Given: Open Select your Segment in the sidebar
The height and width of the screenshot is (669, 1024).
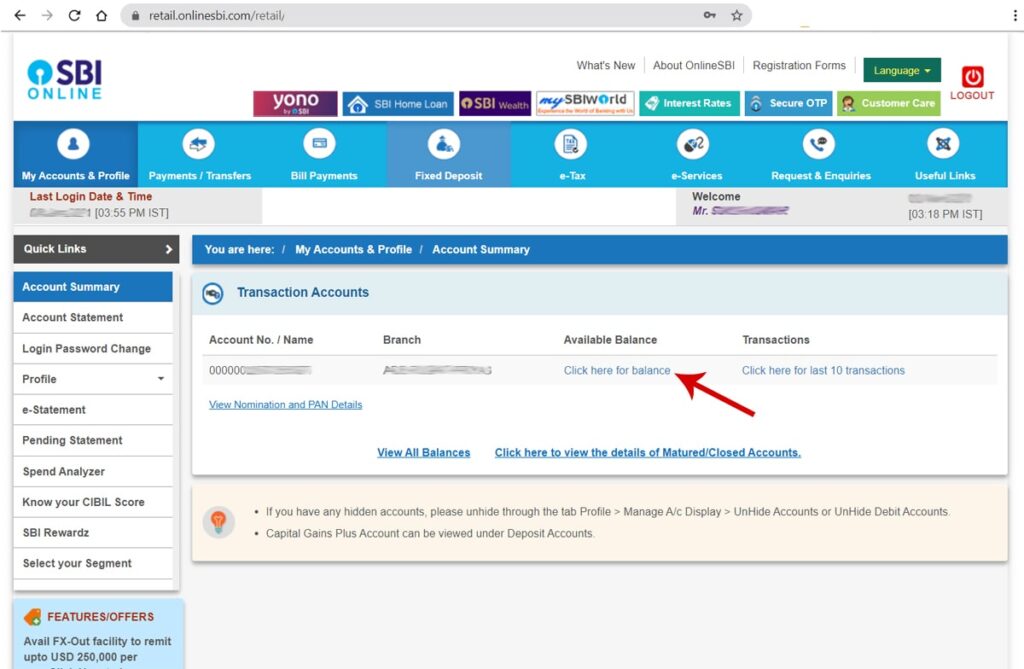Looking at the screenshot, I should tap(93, 563).
